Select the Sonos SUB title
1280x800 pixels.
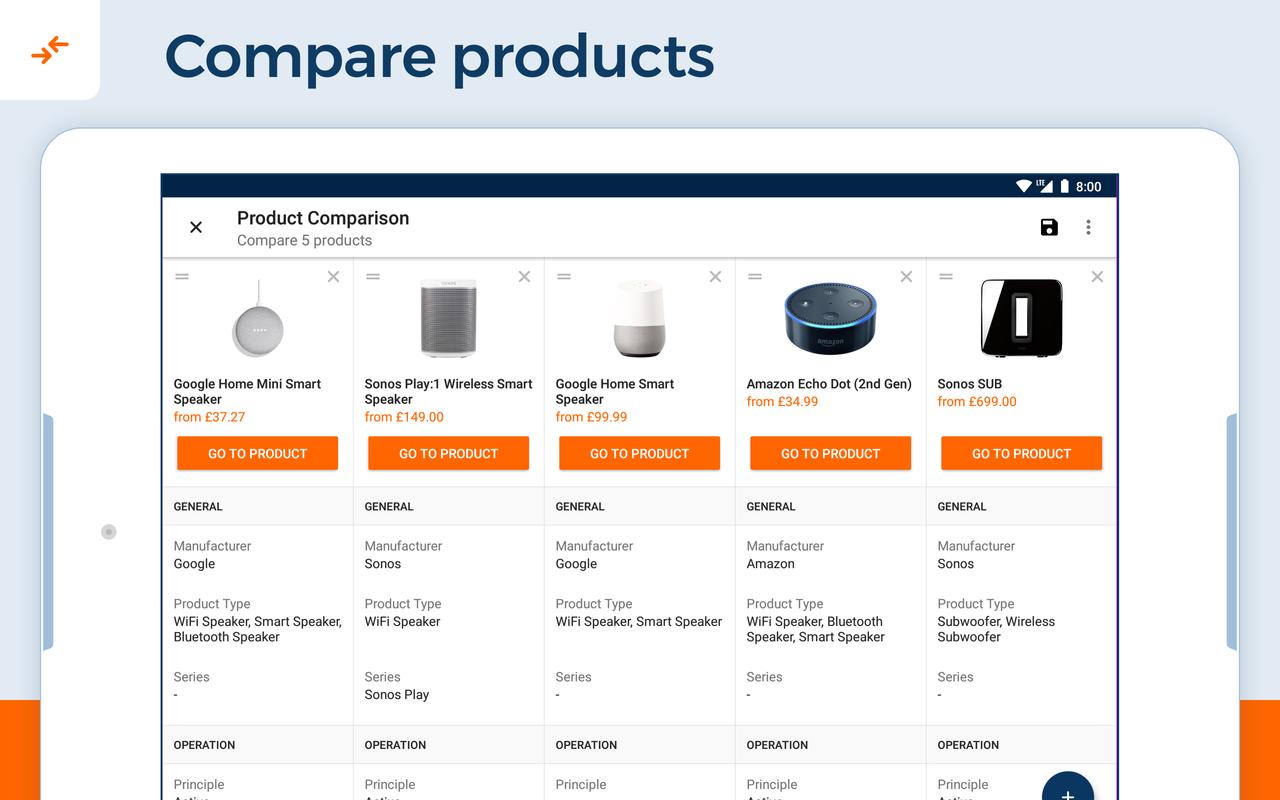(969, 384)
